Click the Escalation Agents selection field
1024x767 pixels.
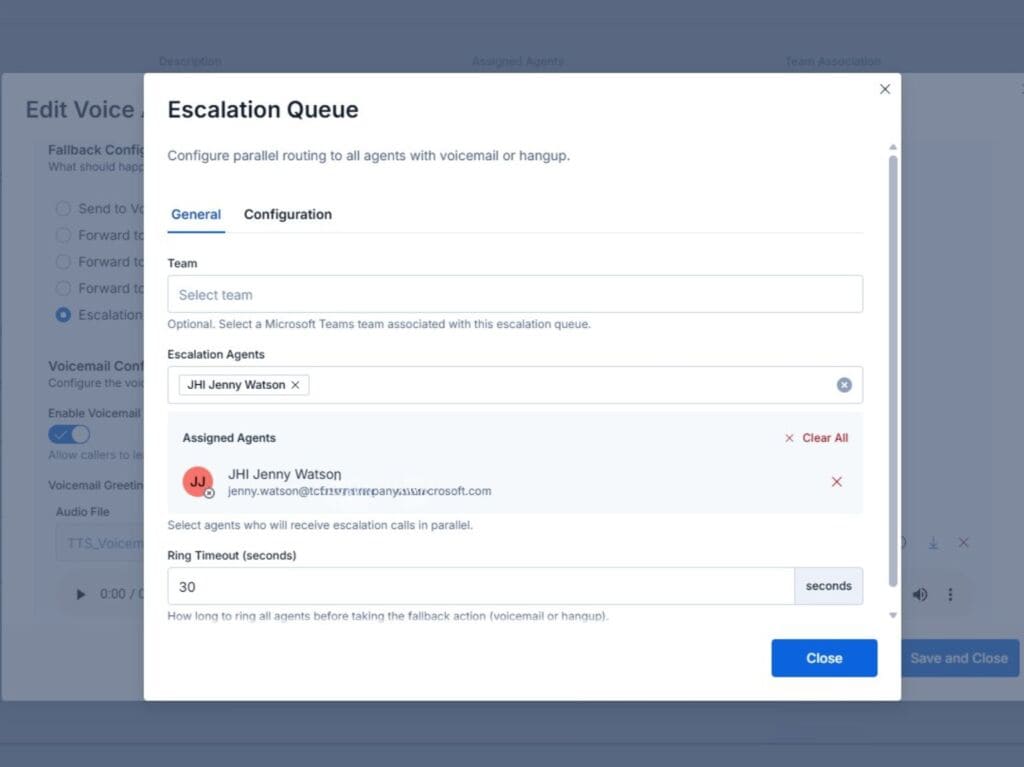click(x=515, y=385)
